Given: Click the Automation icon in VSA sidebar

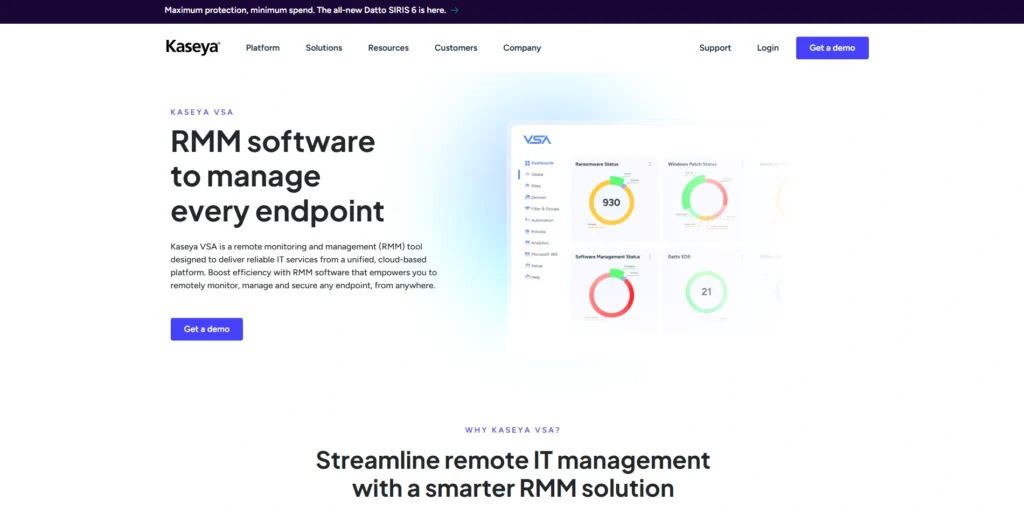Looking at the screenshot, I should (528, 220).
